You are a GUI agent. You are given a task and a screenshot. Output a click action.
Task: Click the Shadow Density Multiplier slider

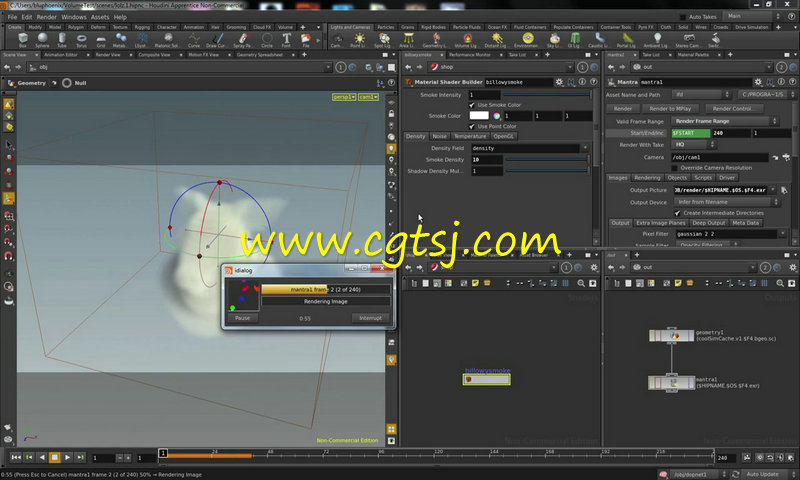[x=546, y=171]
